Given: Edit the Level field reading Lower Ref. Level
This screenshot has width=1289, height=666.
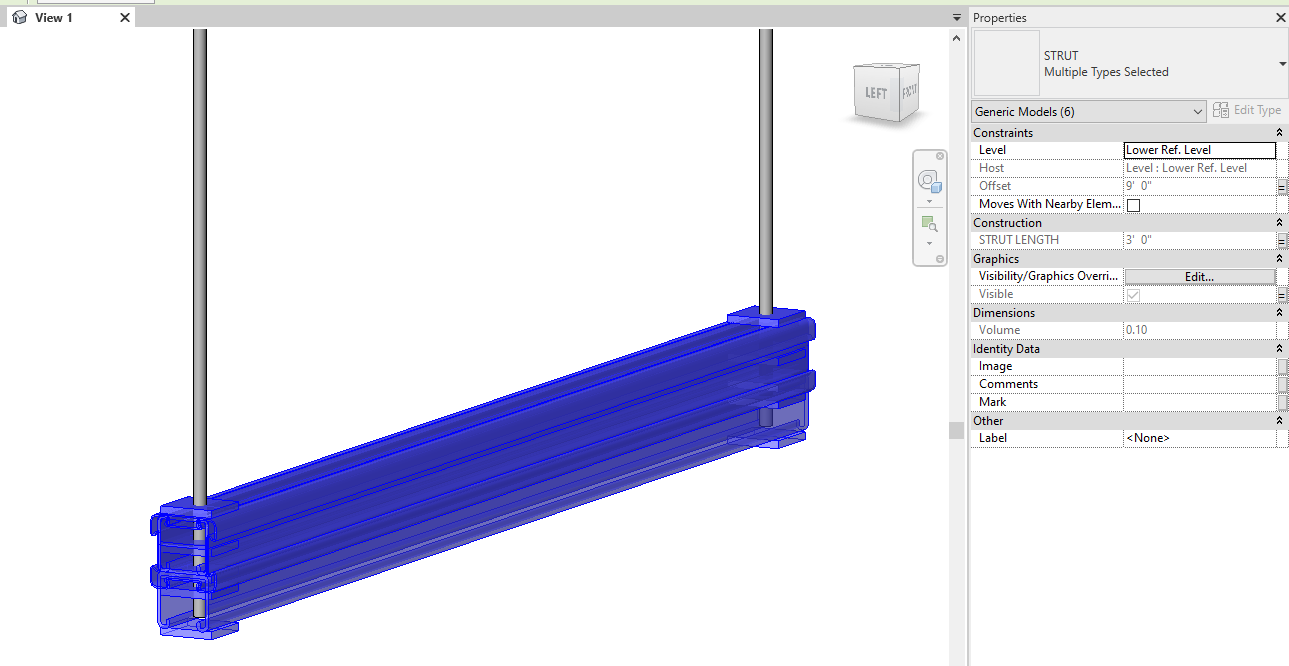Looking at the screenshot, I should tap(1199, 149).
